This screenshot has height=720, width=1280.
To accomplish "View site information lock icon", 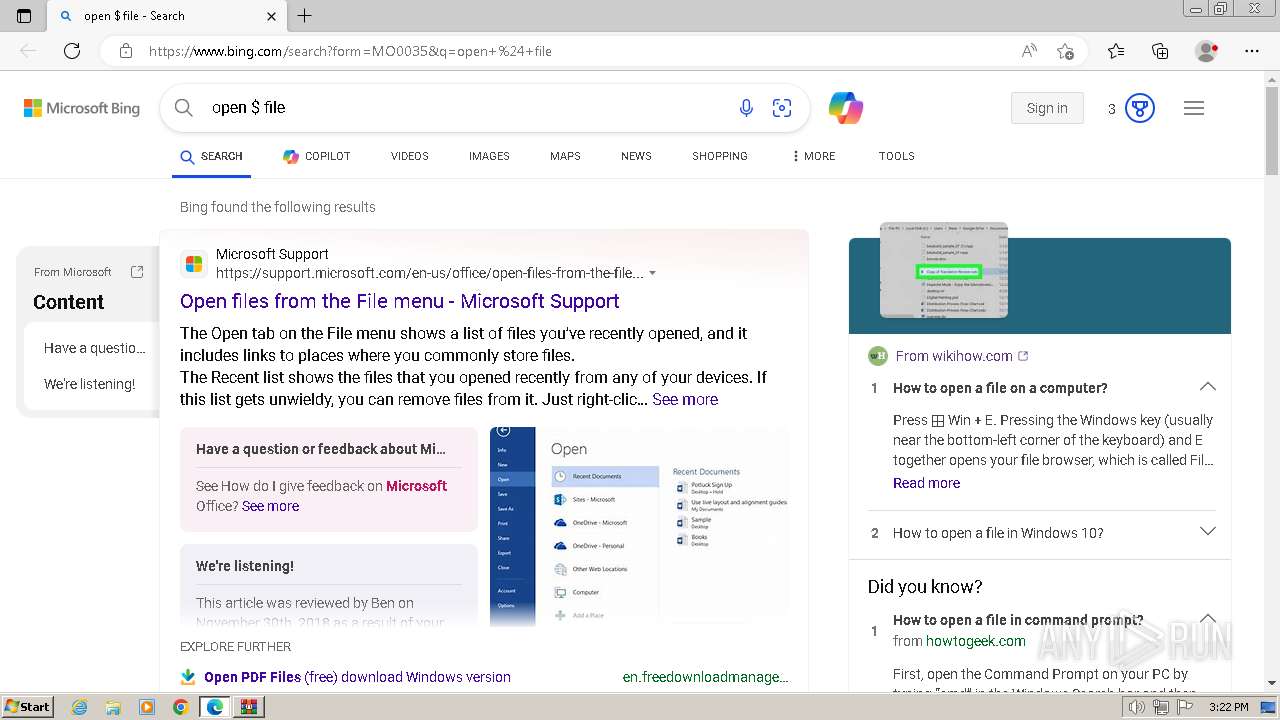I will coord(125,51).
